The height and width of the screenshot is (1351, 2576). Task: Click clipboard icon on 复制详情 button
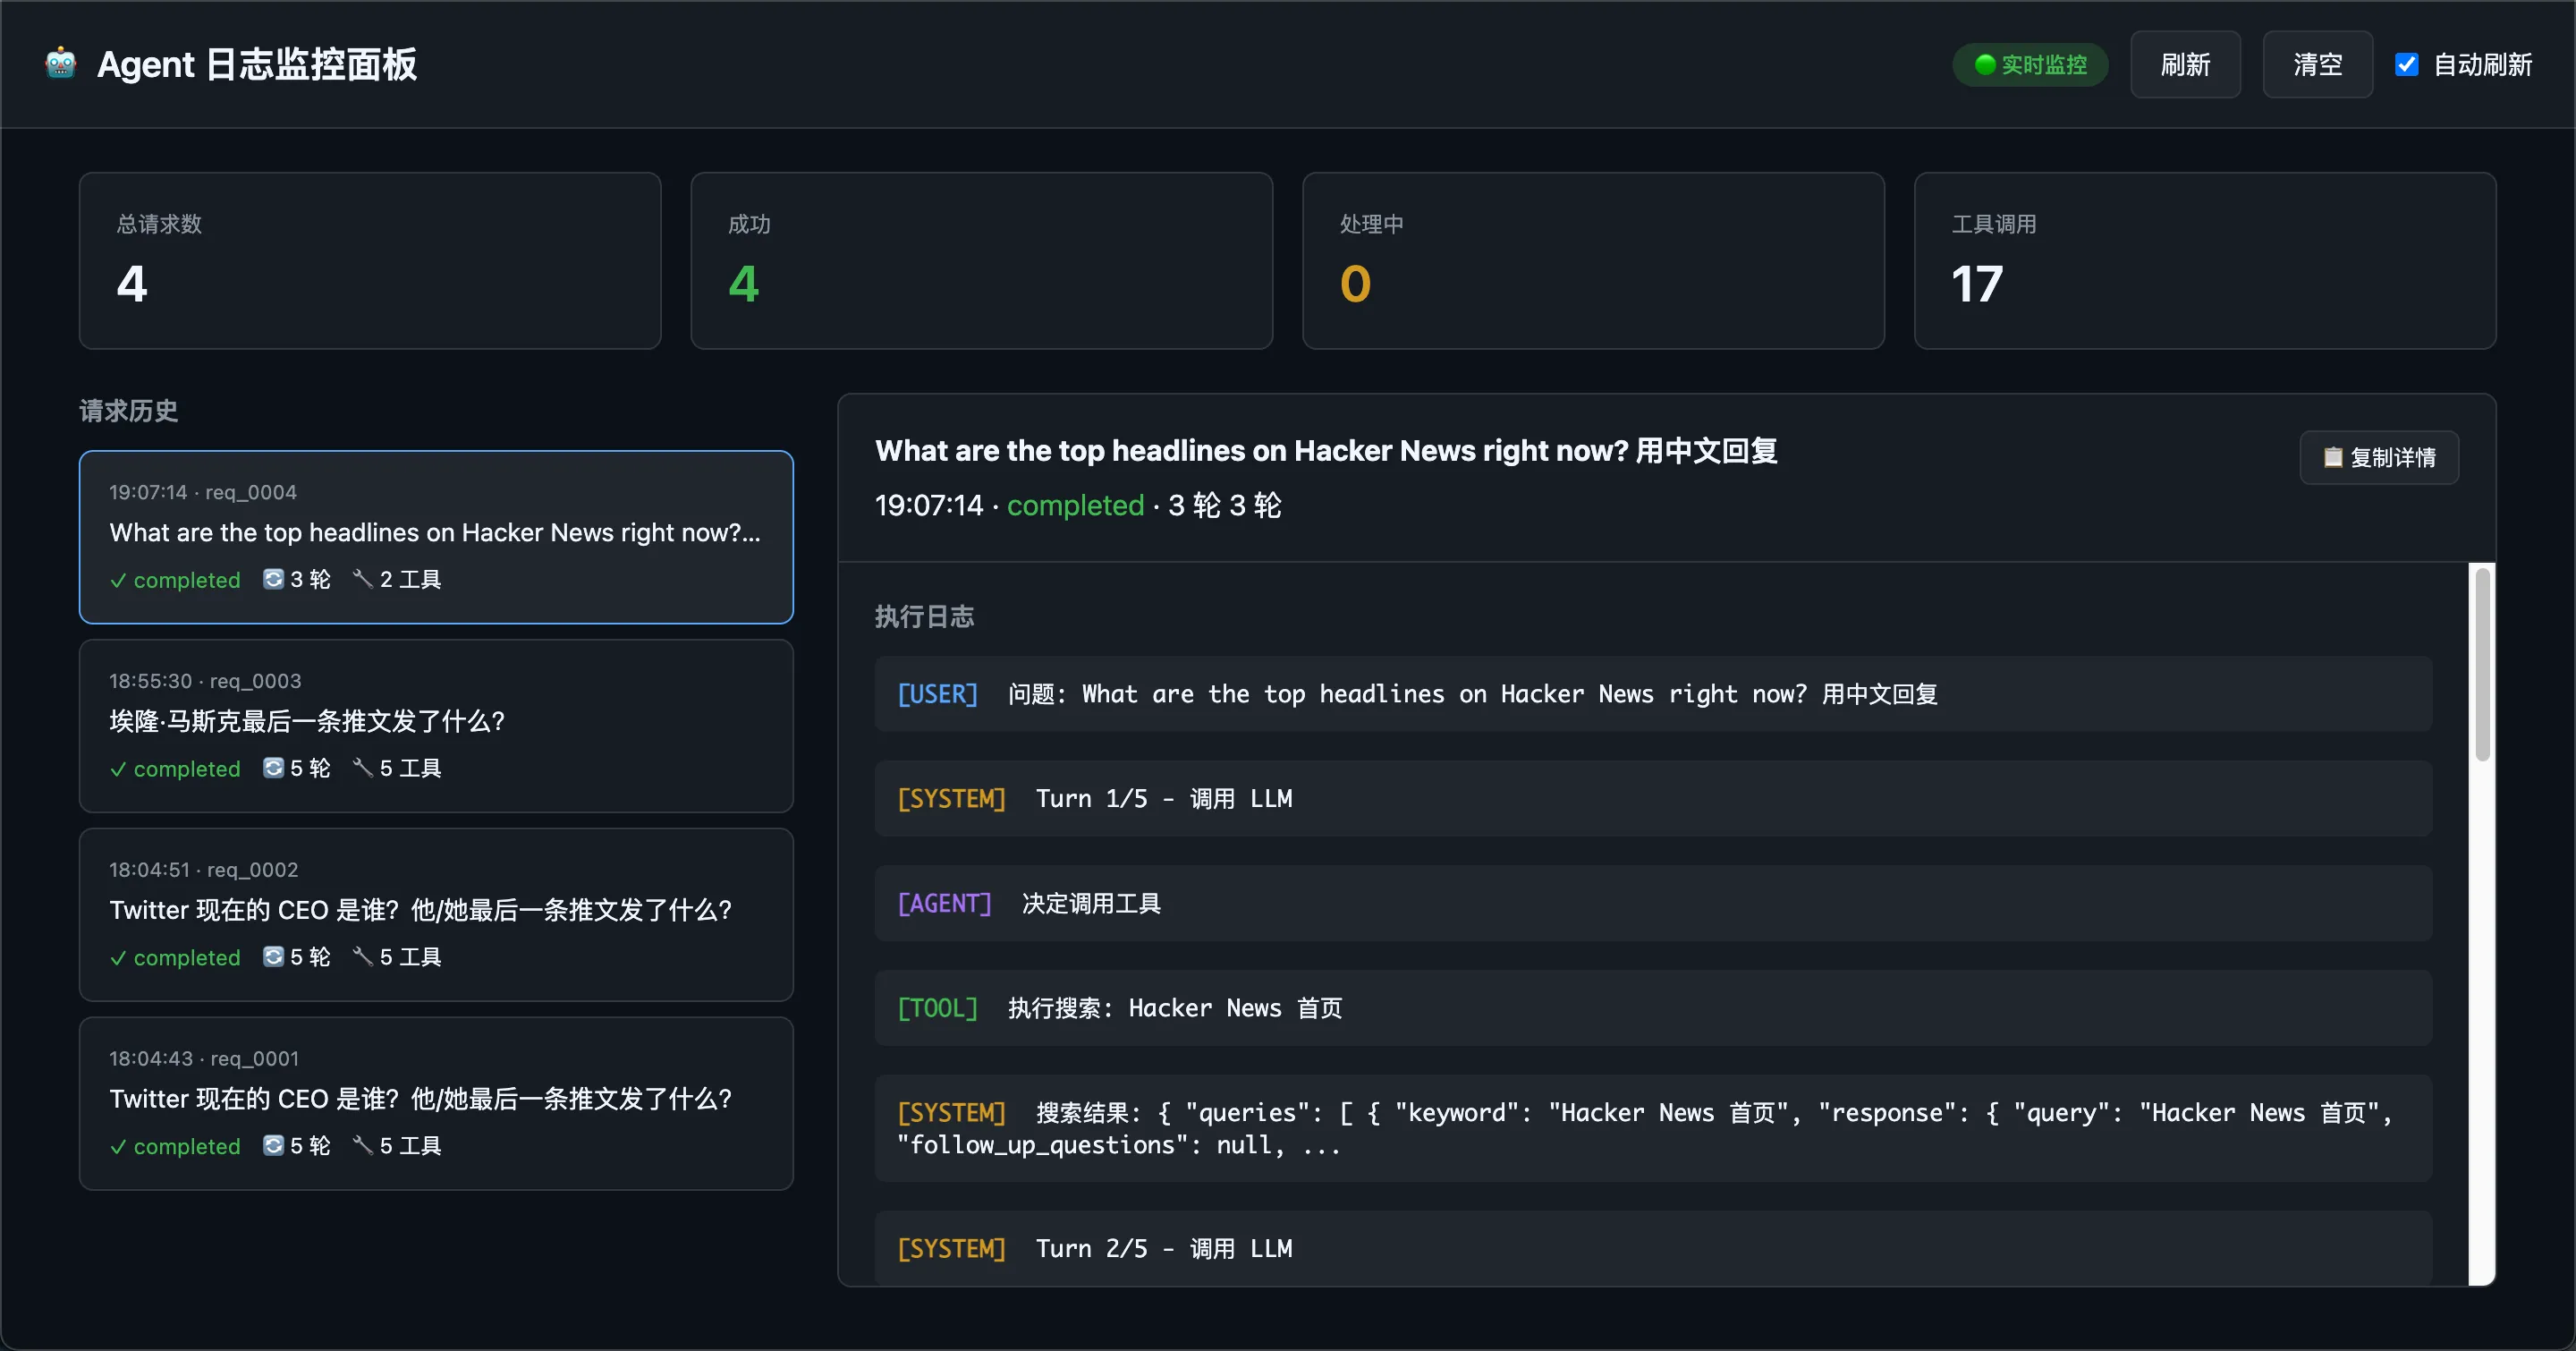coord(2332,457)
